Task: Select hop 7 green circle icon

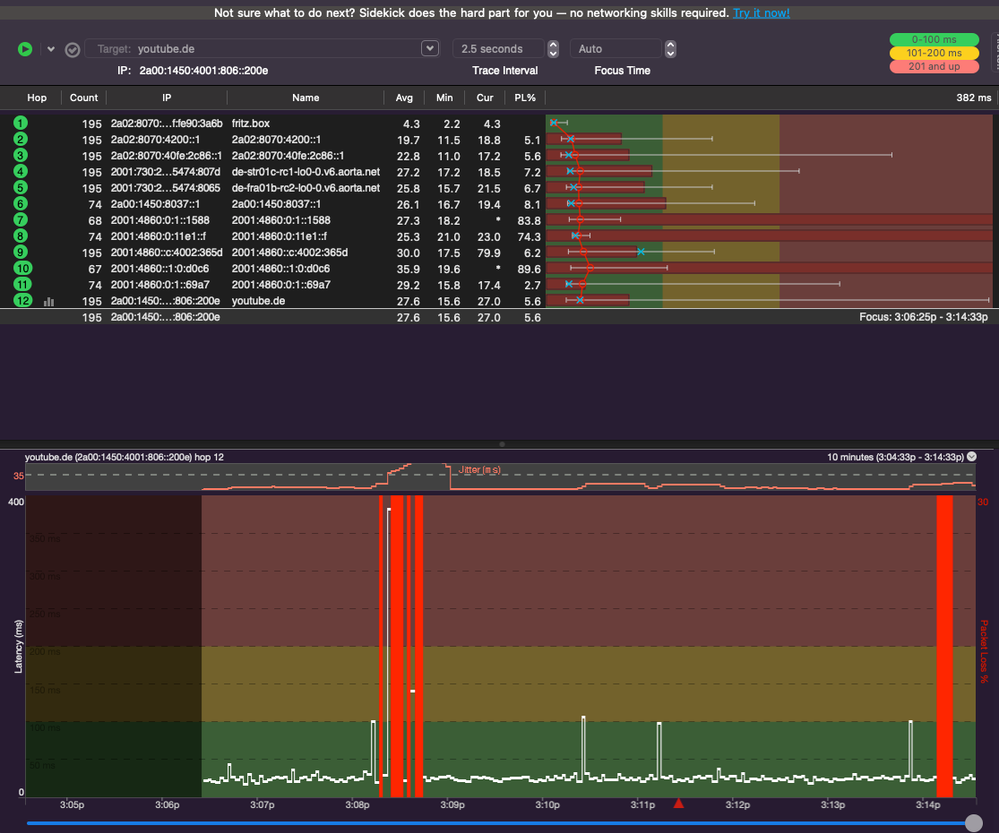Action: point(21,220)
